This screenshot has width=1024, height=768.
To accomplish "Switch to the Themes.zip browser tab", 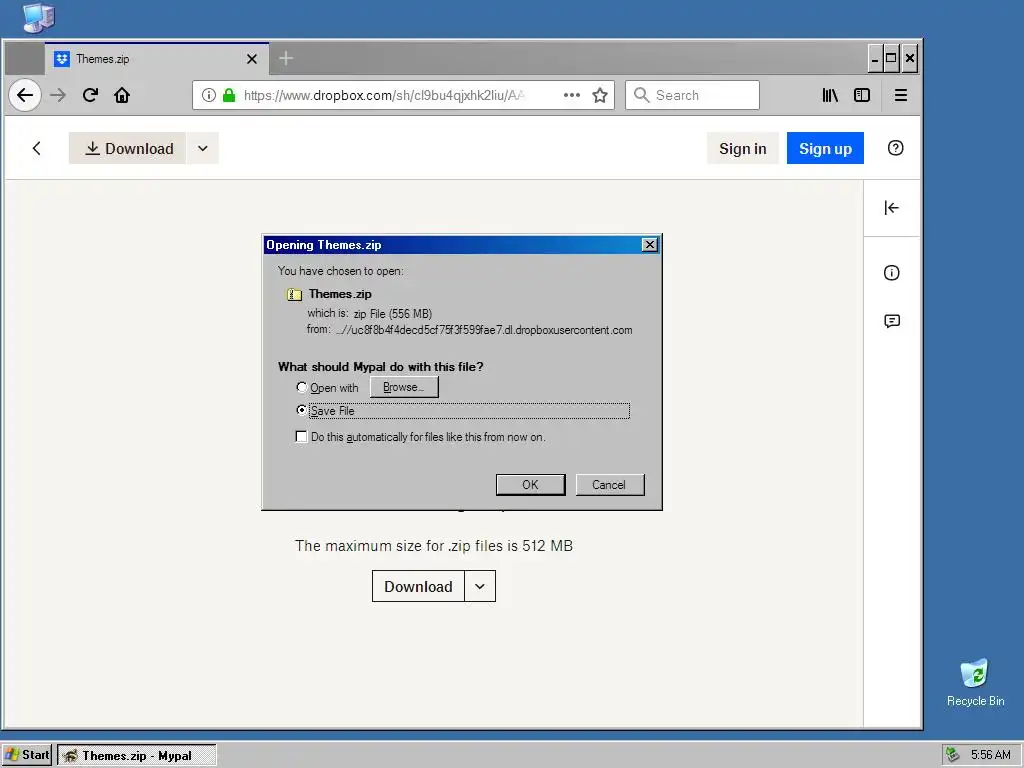I will point(157,59).
